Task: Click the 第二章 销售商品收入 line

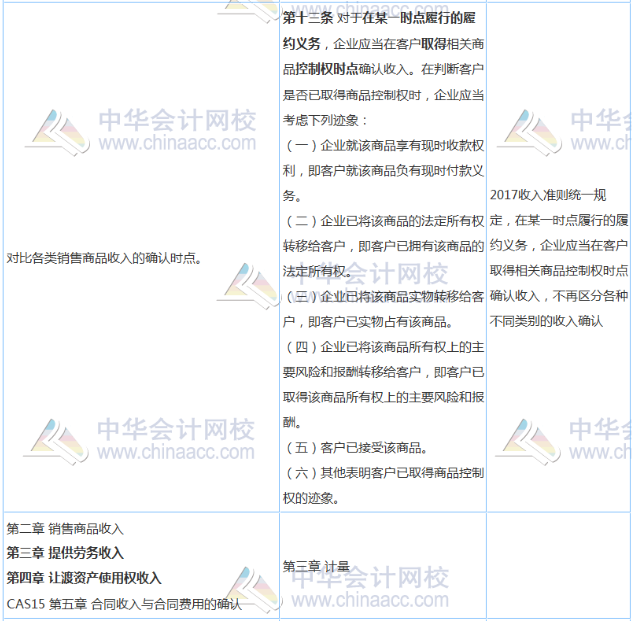Action: (x=66, y=528)
